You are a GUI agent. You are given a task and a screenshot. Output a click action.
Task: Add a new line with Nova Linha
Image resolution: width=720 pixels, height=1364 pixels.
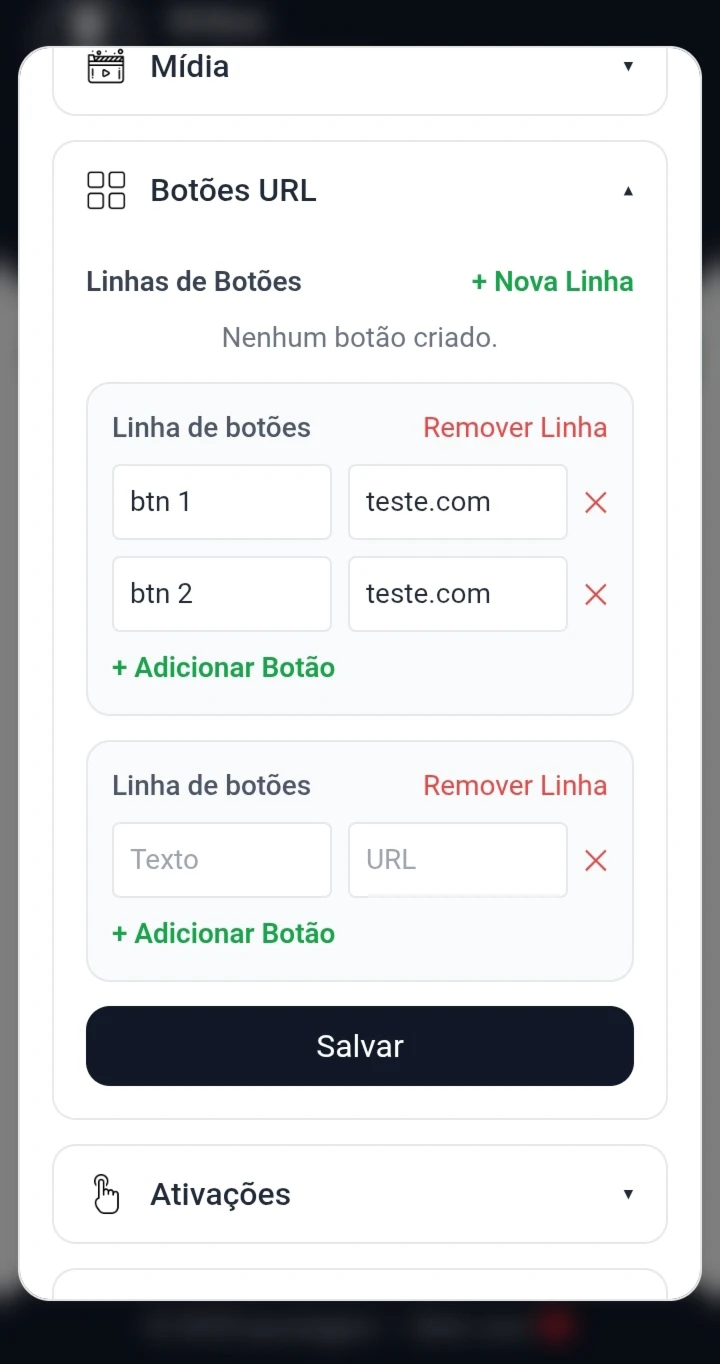tap(552, 282)
